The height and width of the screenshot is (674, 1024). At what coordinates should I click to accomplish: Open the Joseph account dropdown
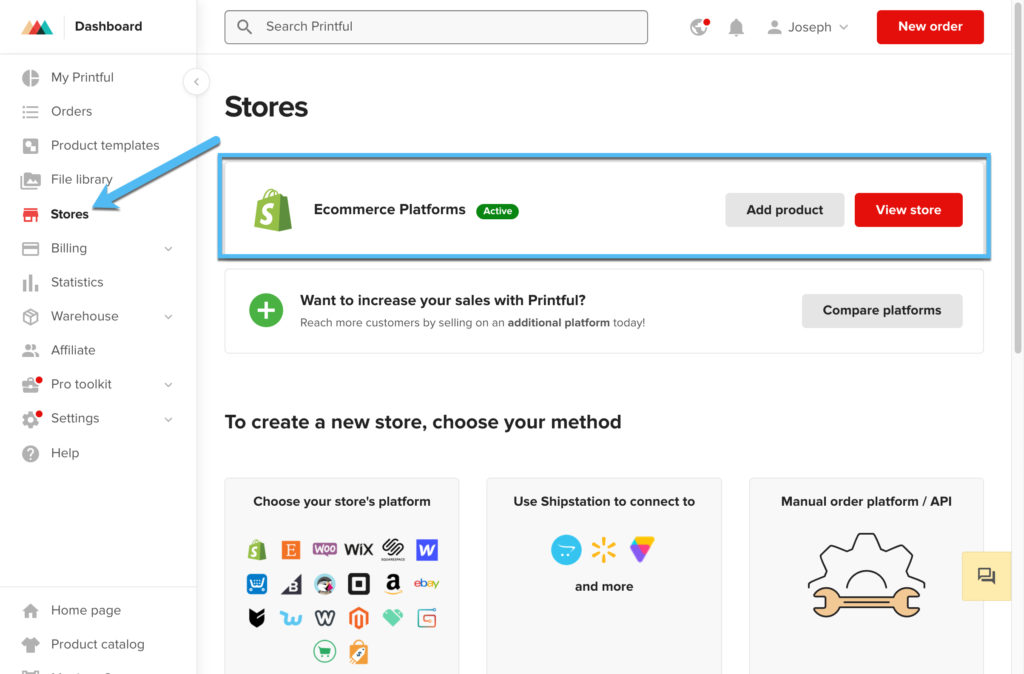(x=808, y=27)
